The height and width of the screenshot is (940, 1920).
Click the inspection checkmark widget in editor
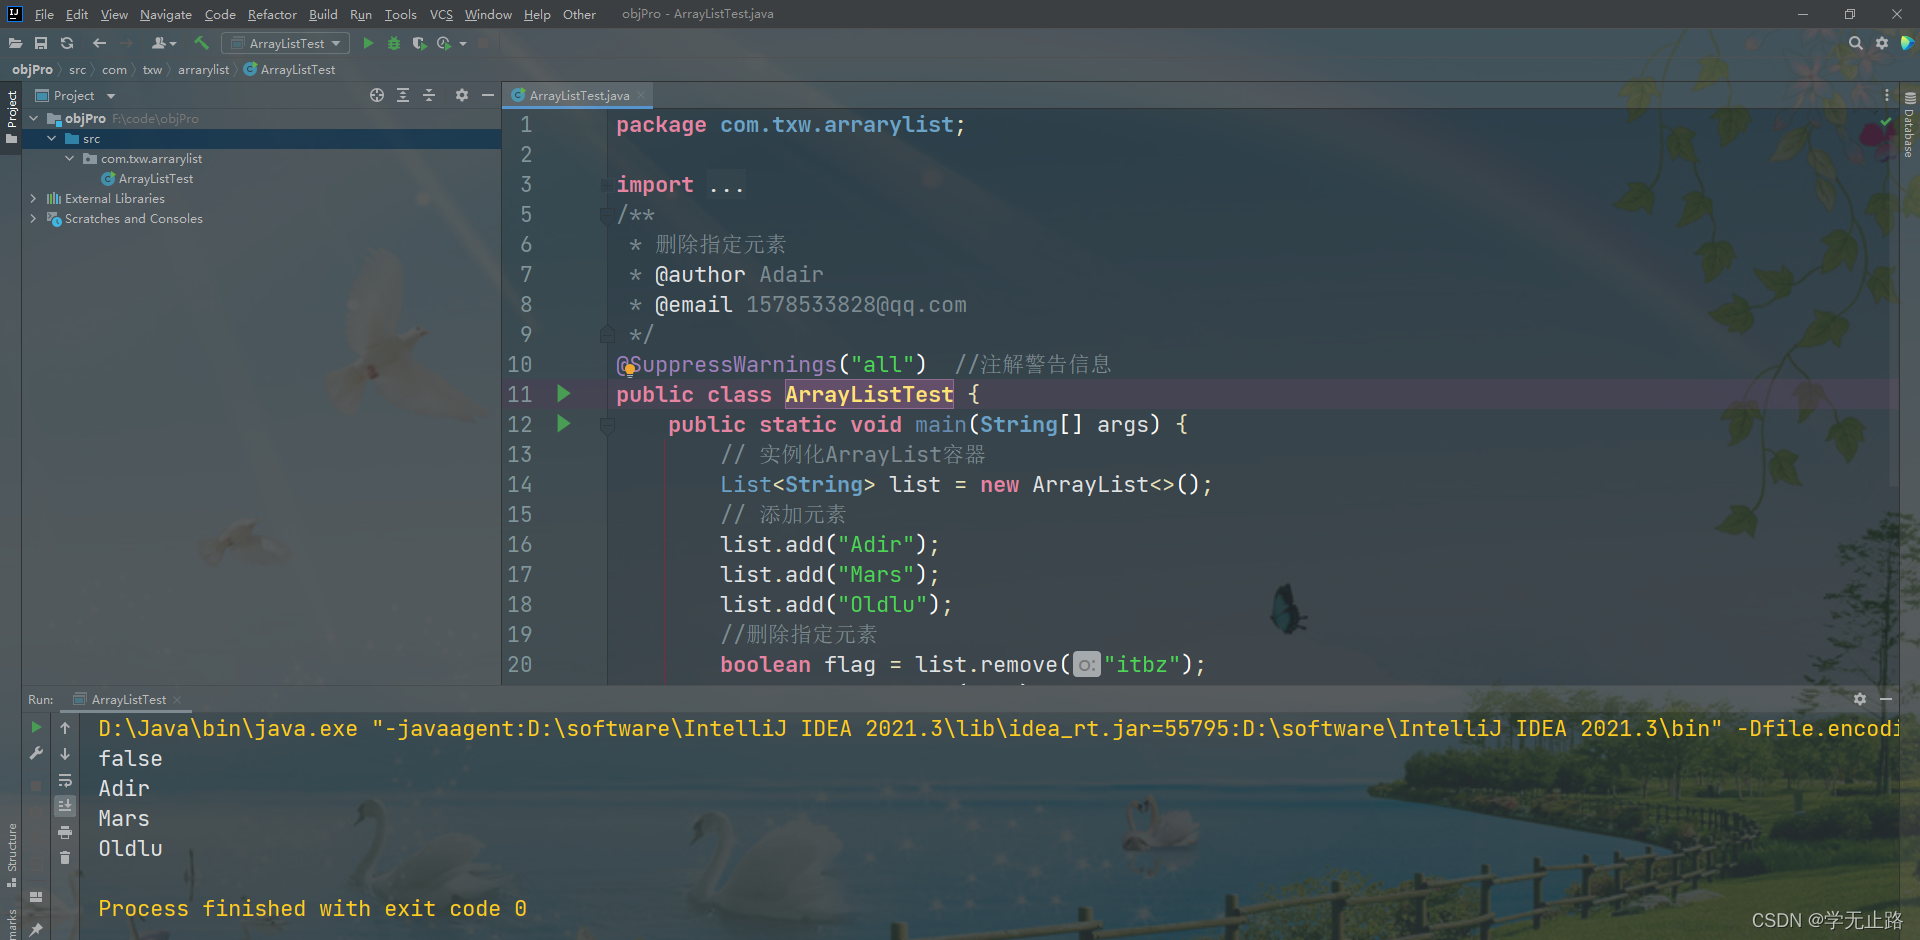coord(1886,122)
